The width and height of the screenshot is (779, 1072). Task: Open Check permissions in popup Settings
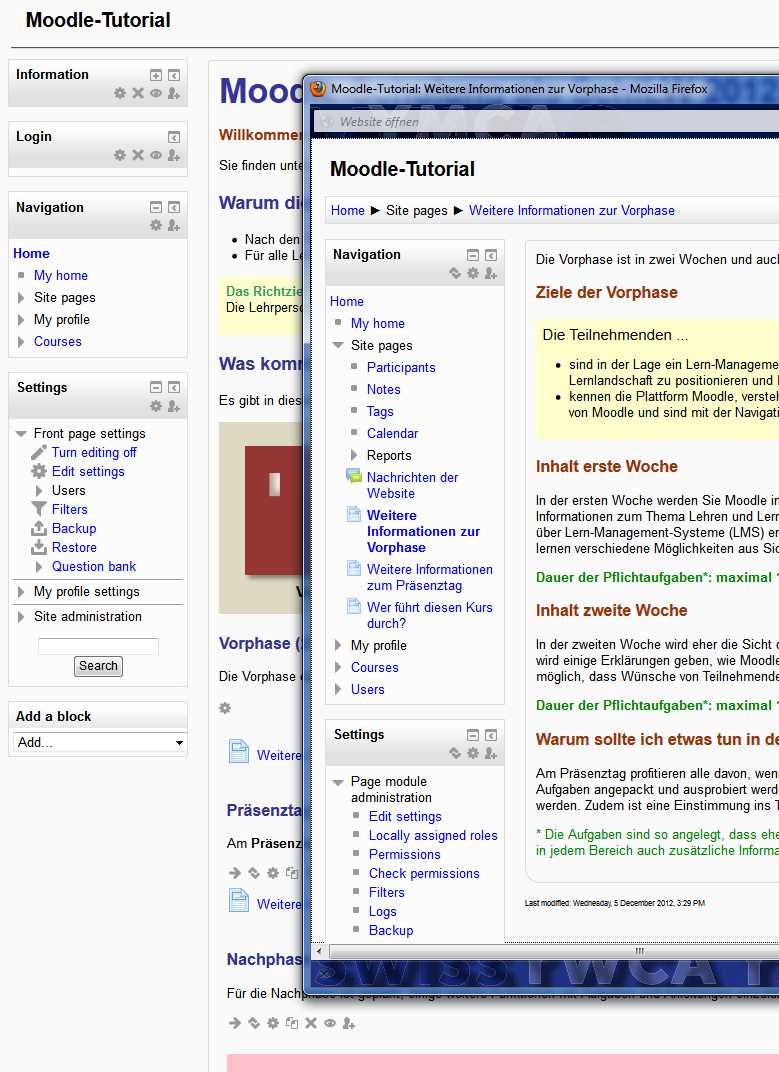pyautogui.click(x=424, y=874)
